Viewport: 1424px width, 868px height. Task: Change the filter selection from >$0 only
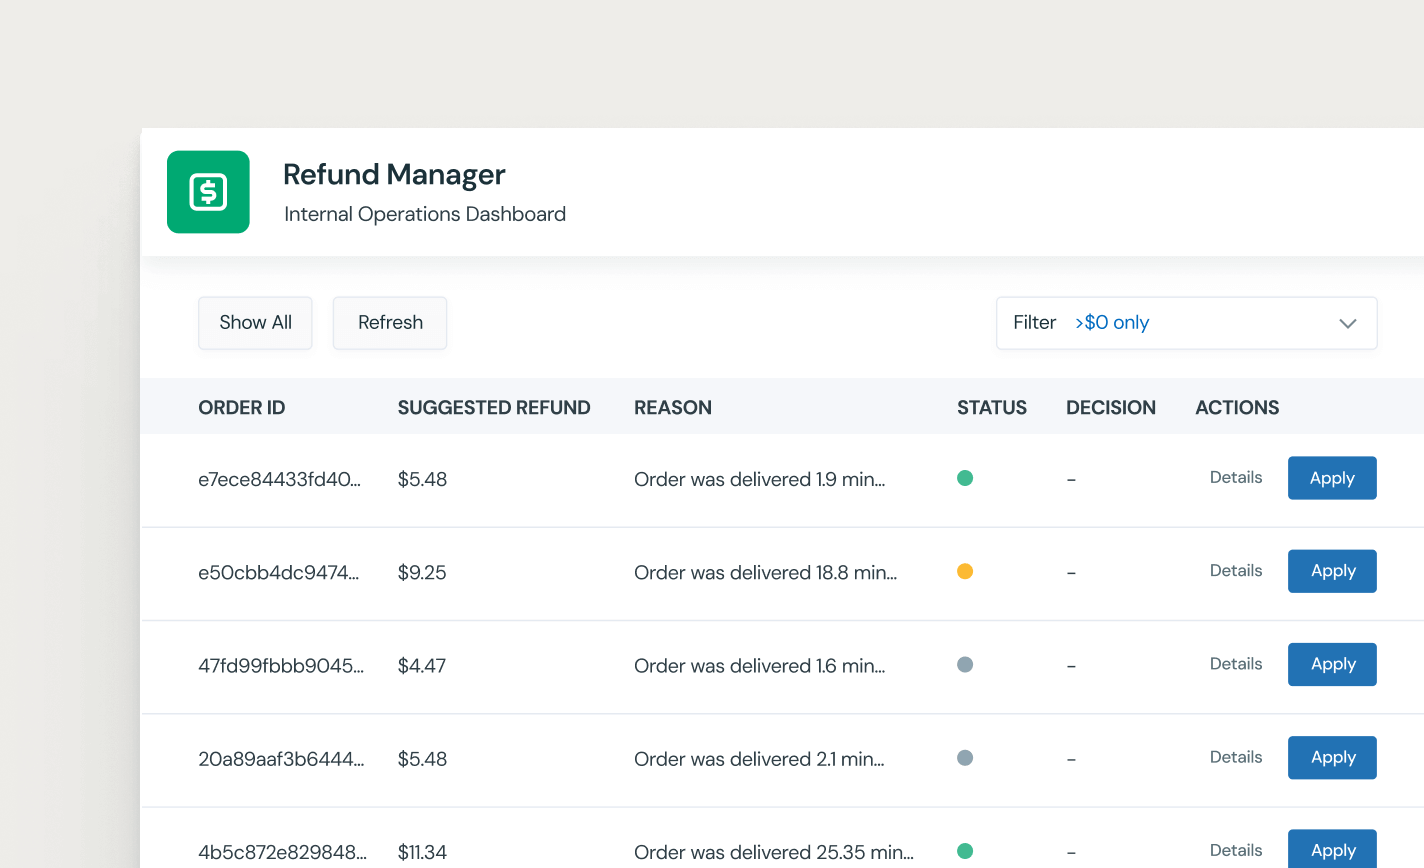tap(1112, 322)
